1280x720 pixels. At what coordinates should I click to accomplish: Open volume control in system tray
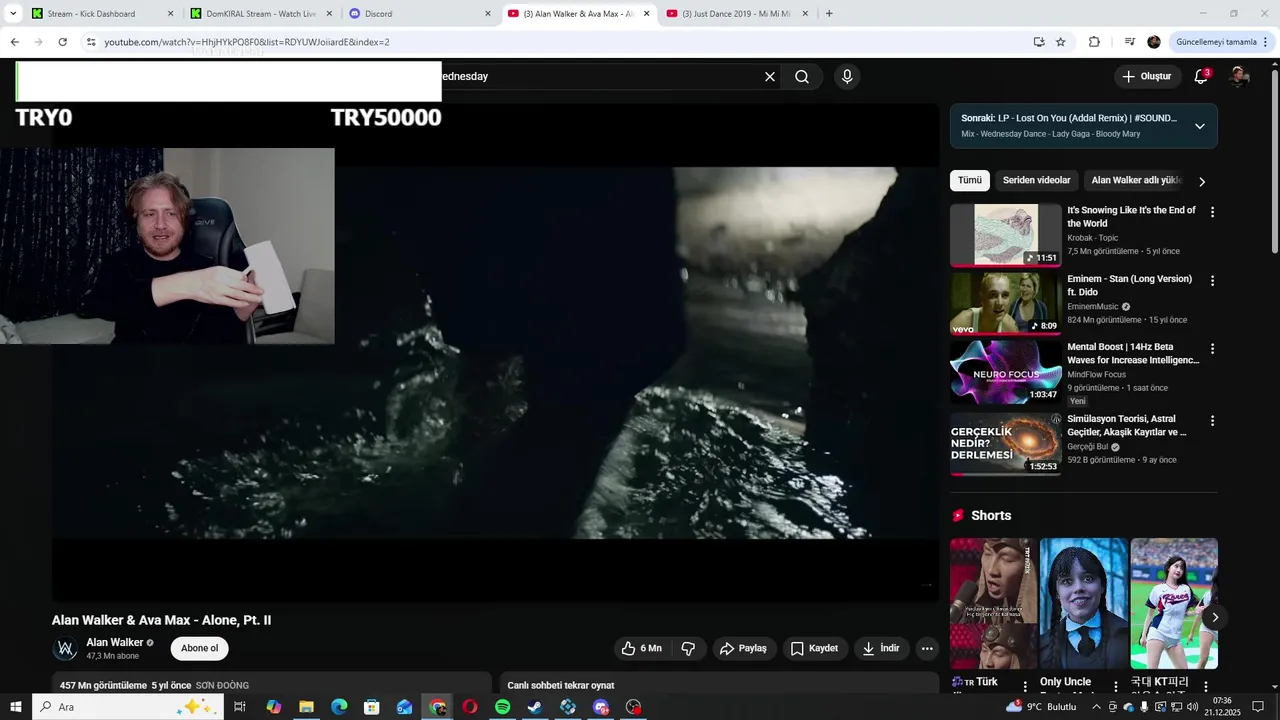pos(1192,707)
